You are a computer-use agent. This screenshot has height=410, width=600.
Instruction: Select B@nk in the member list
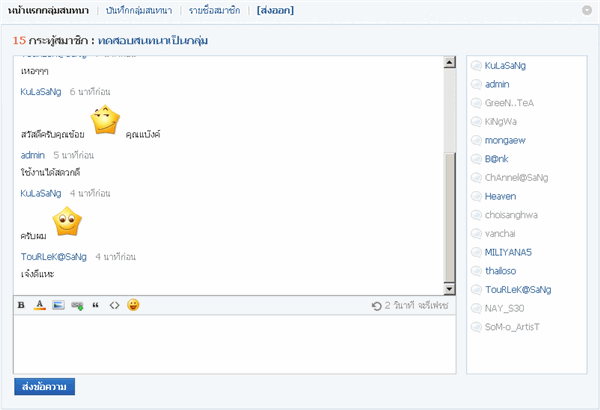pyautogui.click(x=496, y=159)
